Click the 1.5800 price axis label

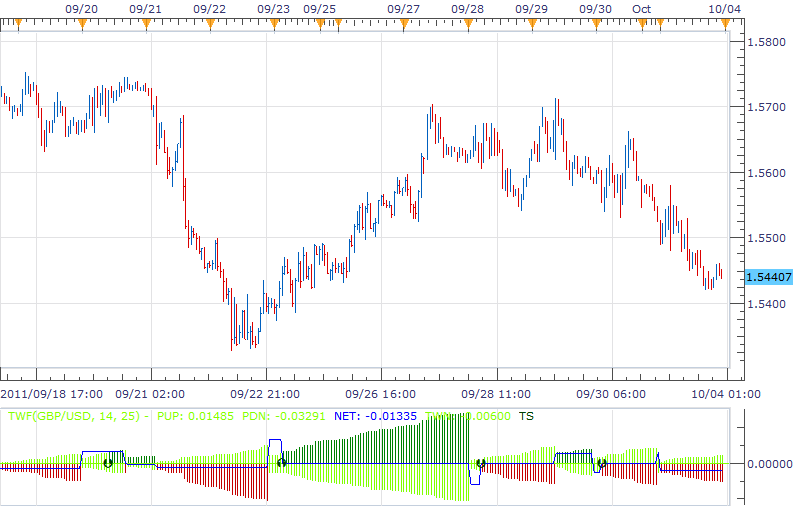point(766,42)
